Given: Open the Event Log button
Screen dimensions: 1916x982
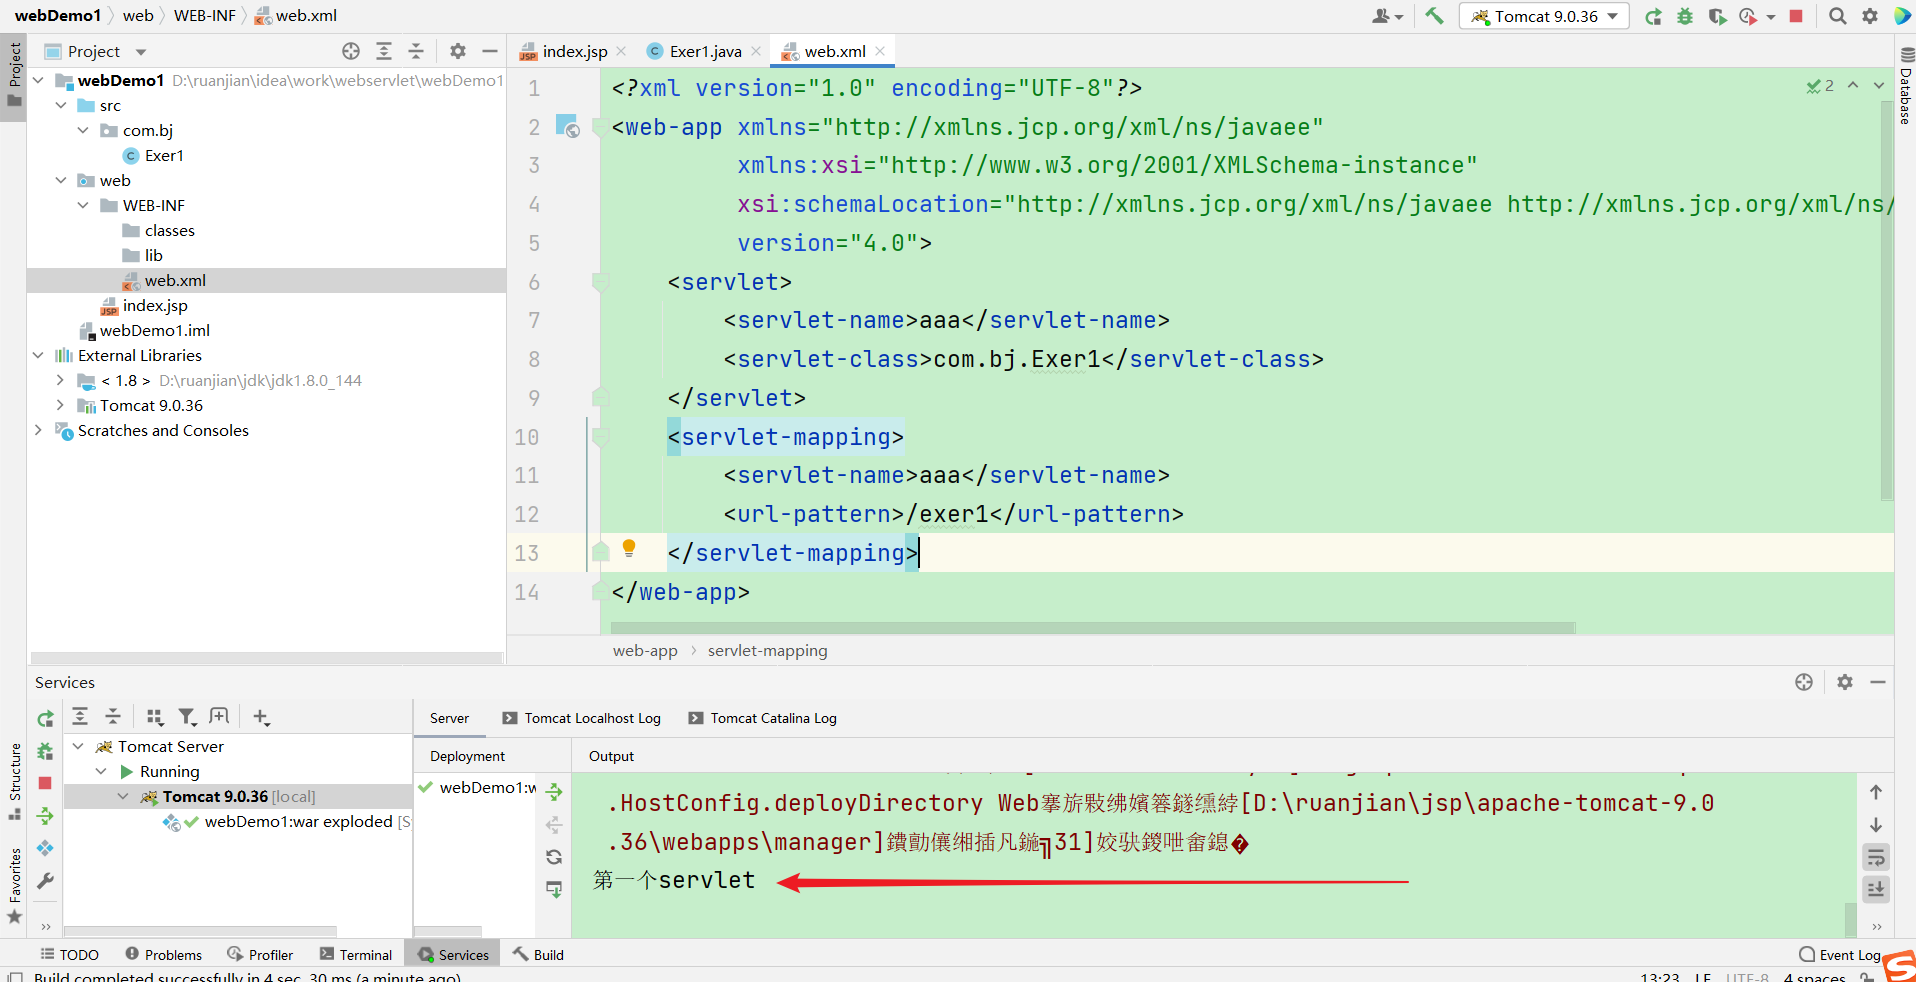Looking at the screenshot, I should click(x=1840, y=955).
